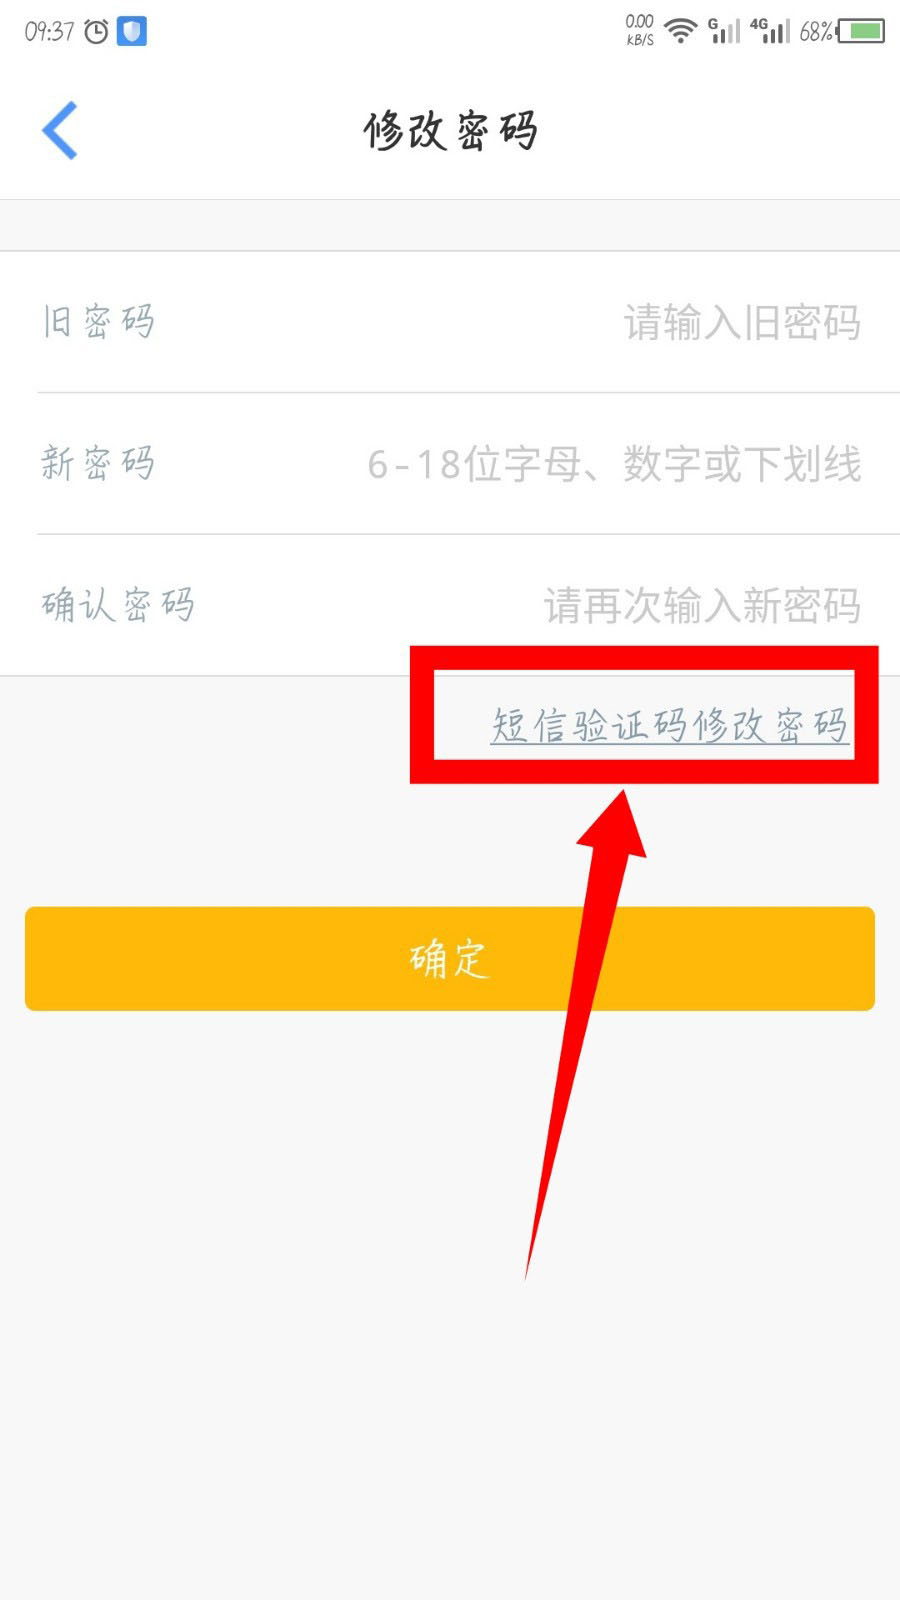Tap the 4G signal strength icon
This screenshot has width=900, height=1600.
(770, 31)
